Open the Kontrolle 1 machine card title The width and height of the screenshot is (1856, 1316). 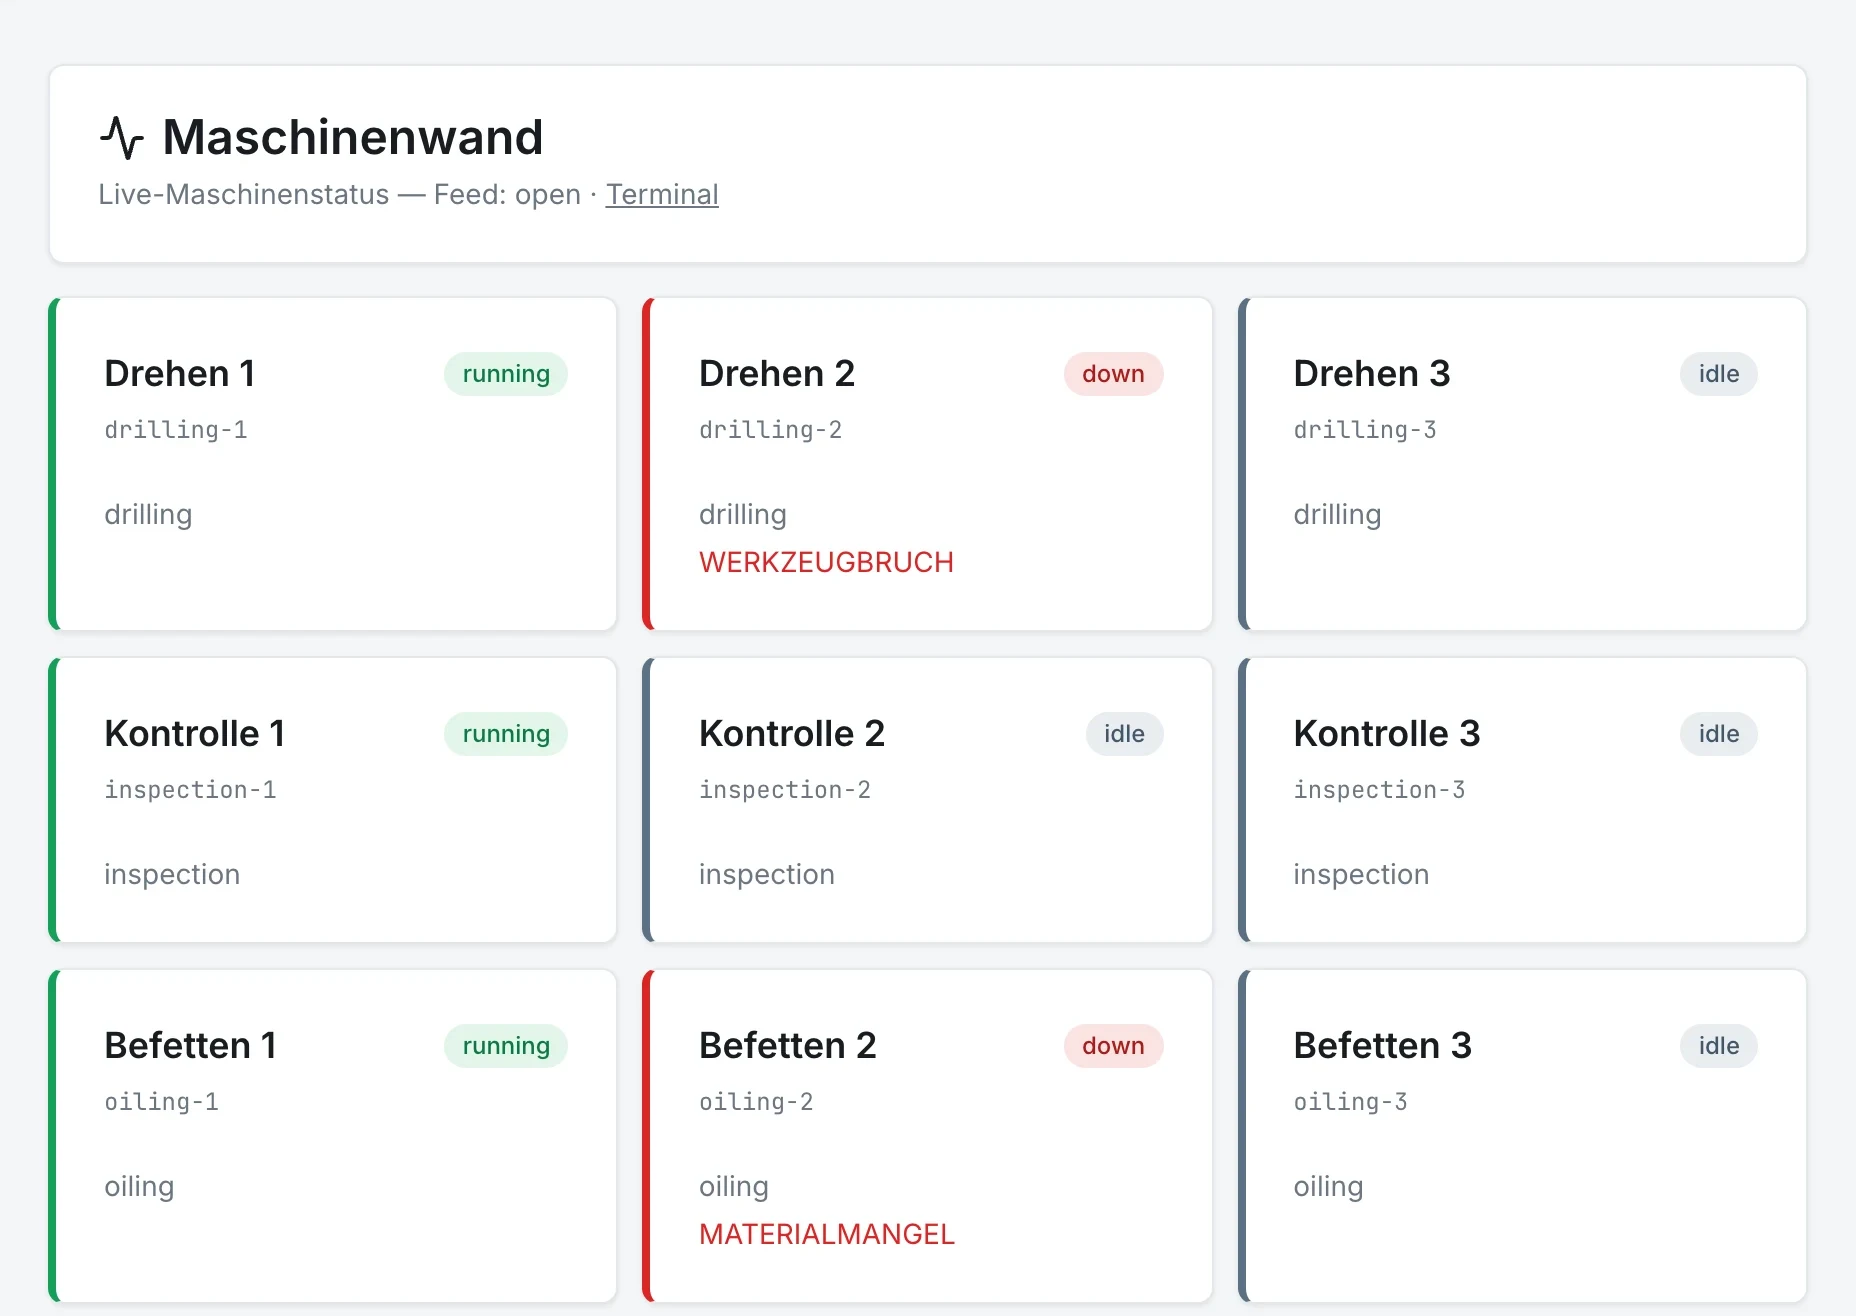pyautogui.click(x=195, y=734)
